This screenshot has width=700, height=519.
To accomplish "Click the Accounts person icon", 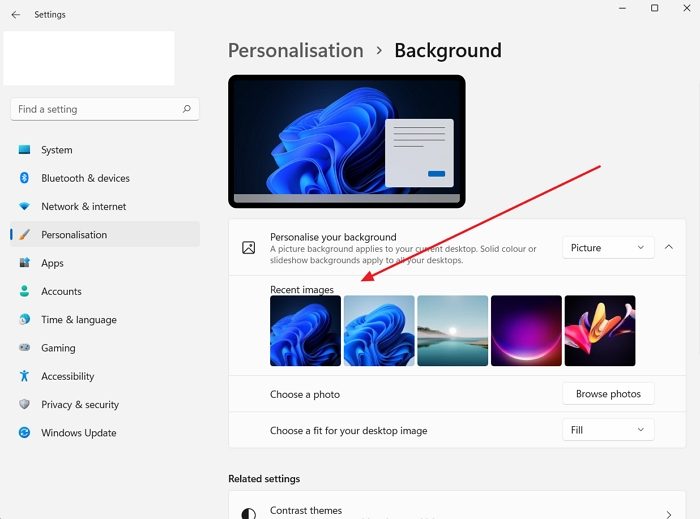I will [x=25, y=291].
